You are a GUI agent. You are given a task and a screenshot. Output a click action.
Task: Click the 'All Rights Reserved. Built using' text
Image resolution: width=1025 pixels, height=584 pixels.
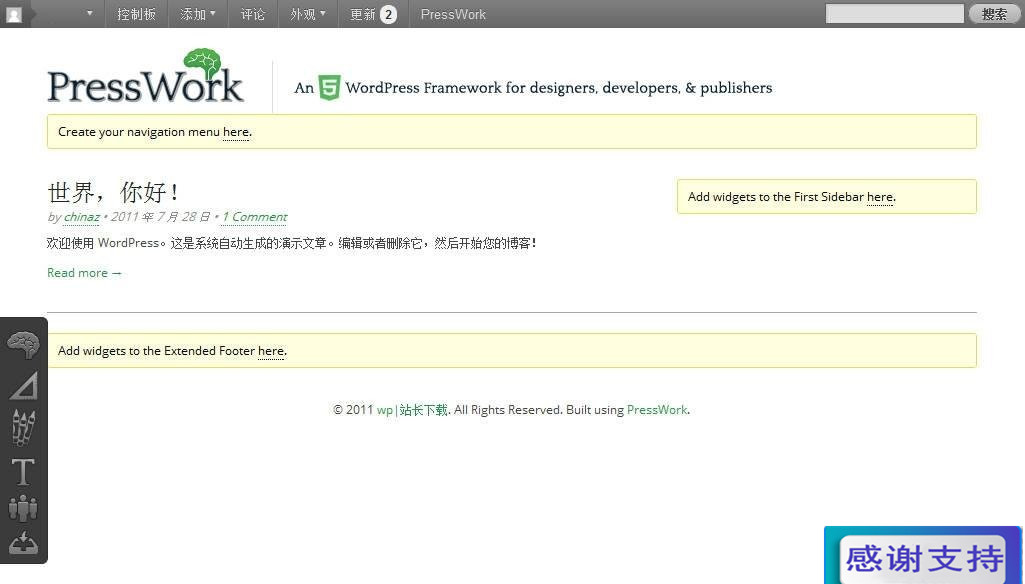[539, 410]
